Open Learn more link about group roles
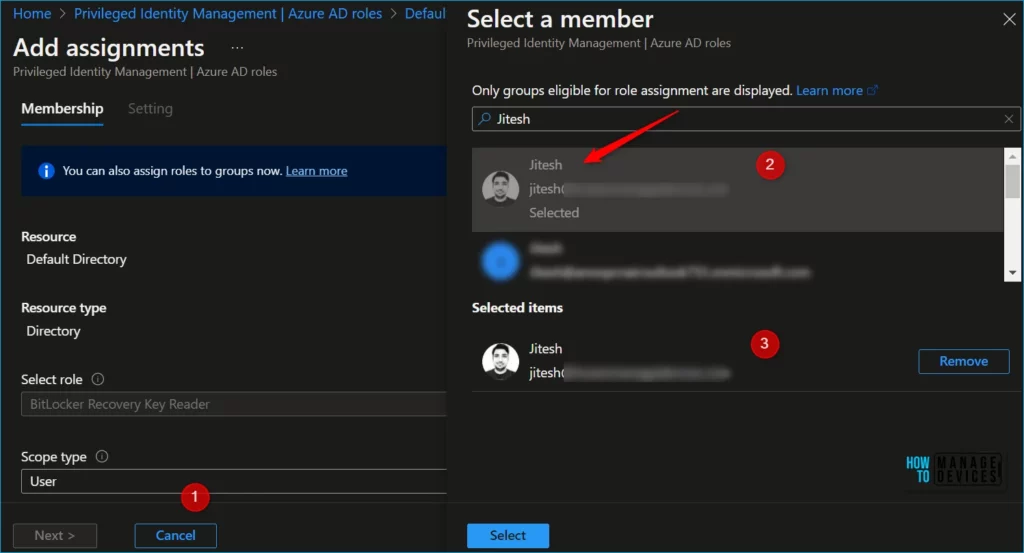 coord(316,171)
